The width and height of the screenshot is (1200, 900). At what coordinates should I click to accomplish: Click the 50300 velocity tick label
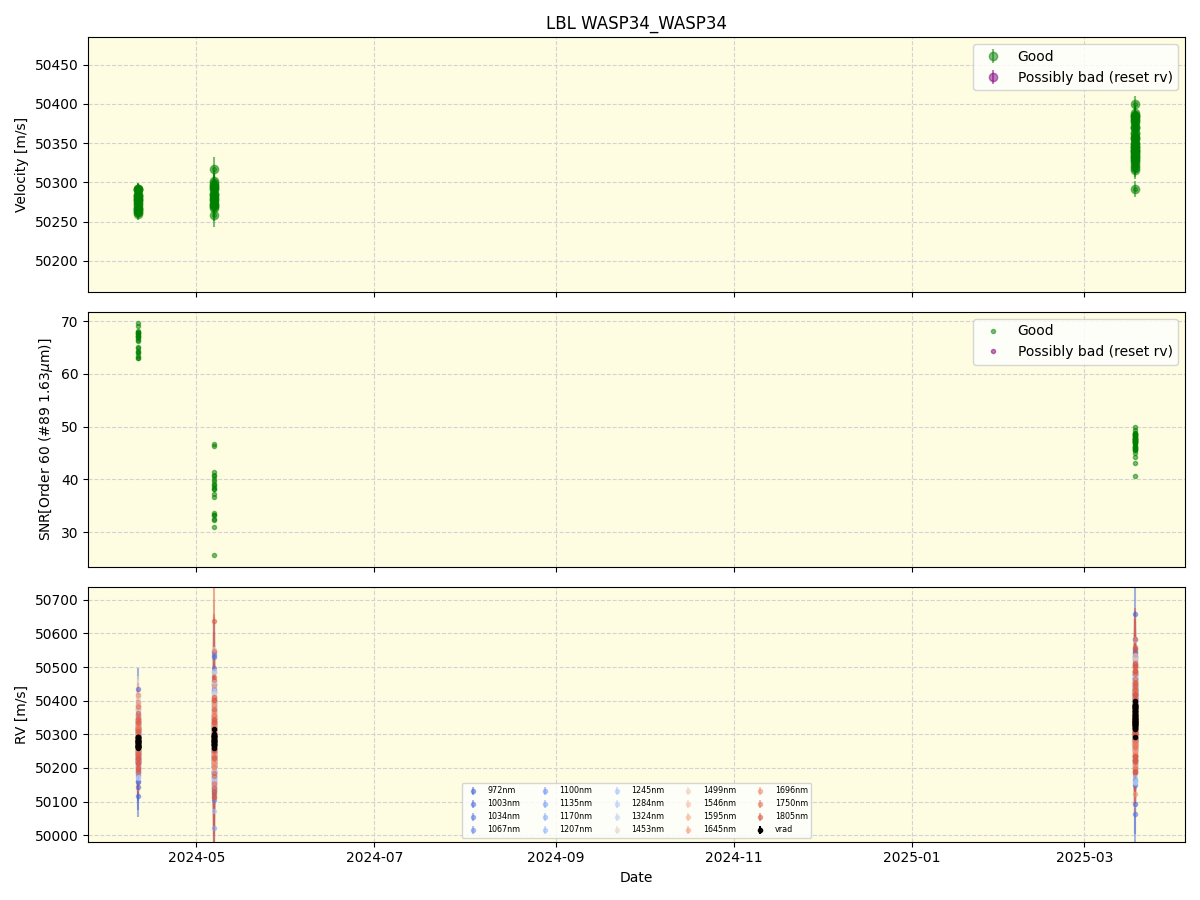coord(58,183)
